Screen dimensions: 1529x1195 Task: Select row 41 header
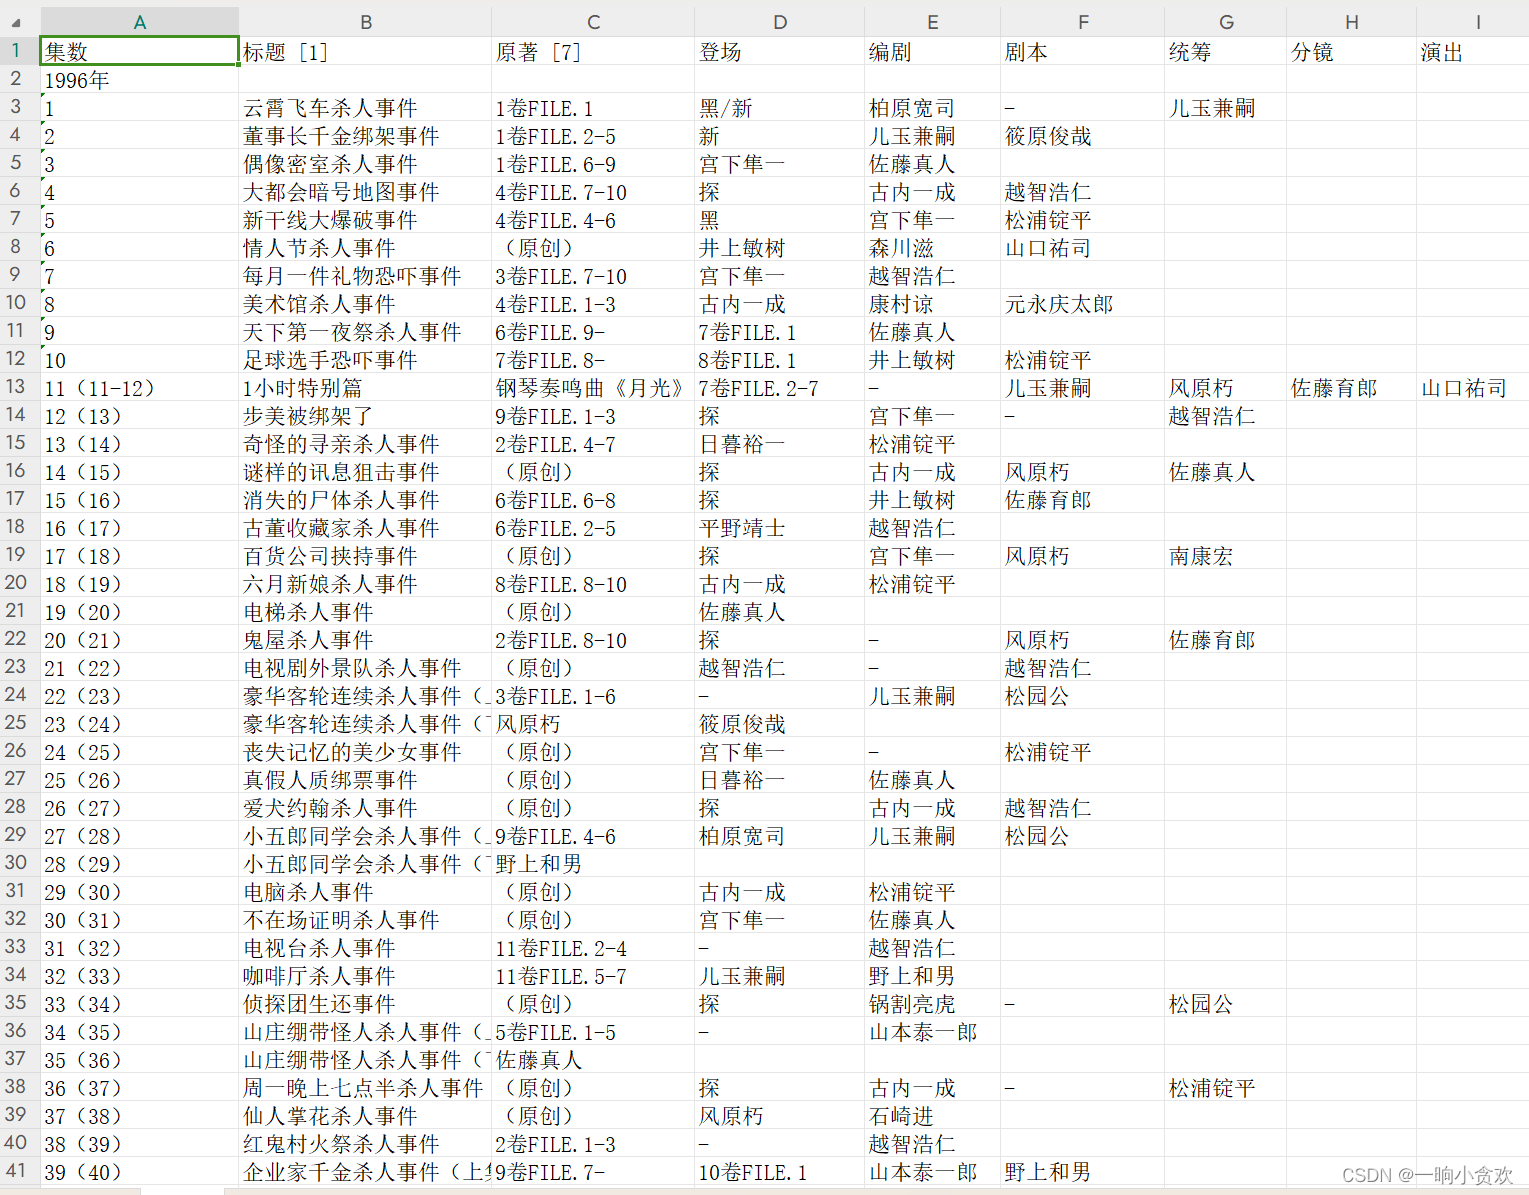pos(20,1171)
